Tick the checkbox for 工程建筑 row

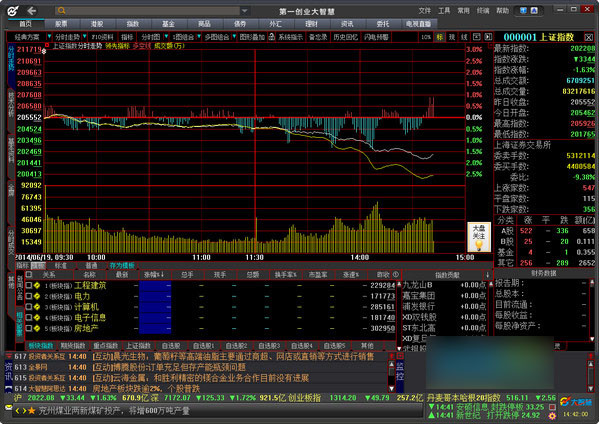[x=29, y=285]
